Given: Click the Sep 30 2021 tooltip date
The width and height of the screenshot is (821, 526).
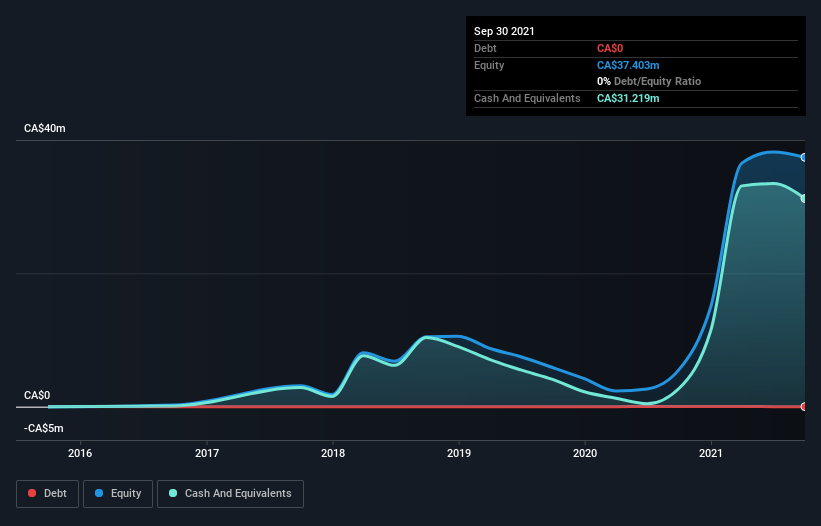Looking at the screenshot, I should 504,31.
